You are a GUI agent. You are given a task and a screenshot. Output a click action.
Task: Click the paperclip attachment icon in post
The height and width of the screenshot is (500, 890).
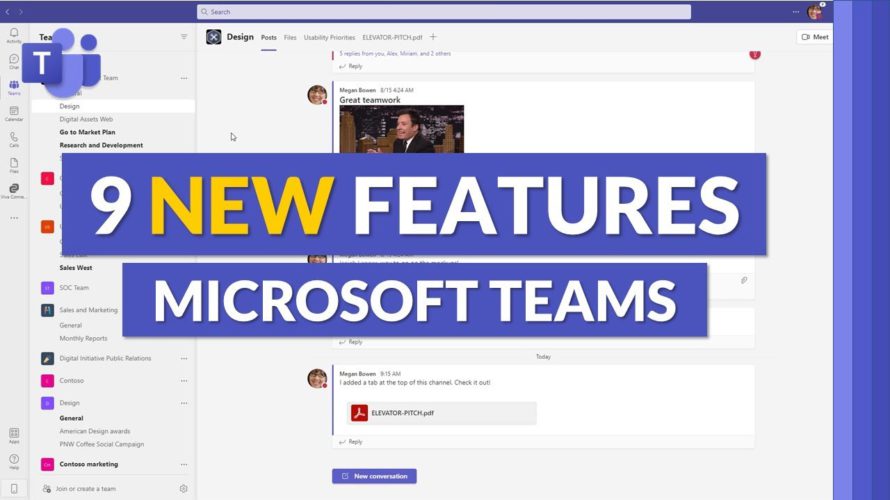pos(744,280)
